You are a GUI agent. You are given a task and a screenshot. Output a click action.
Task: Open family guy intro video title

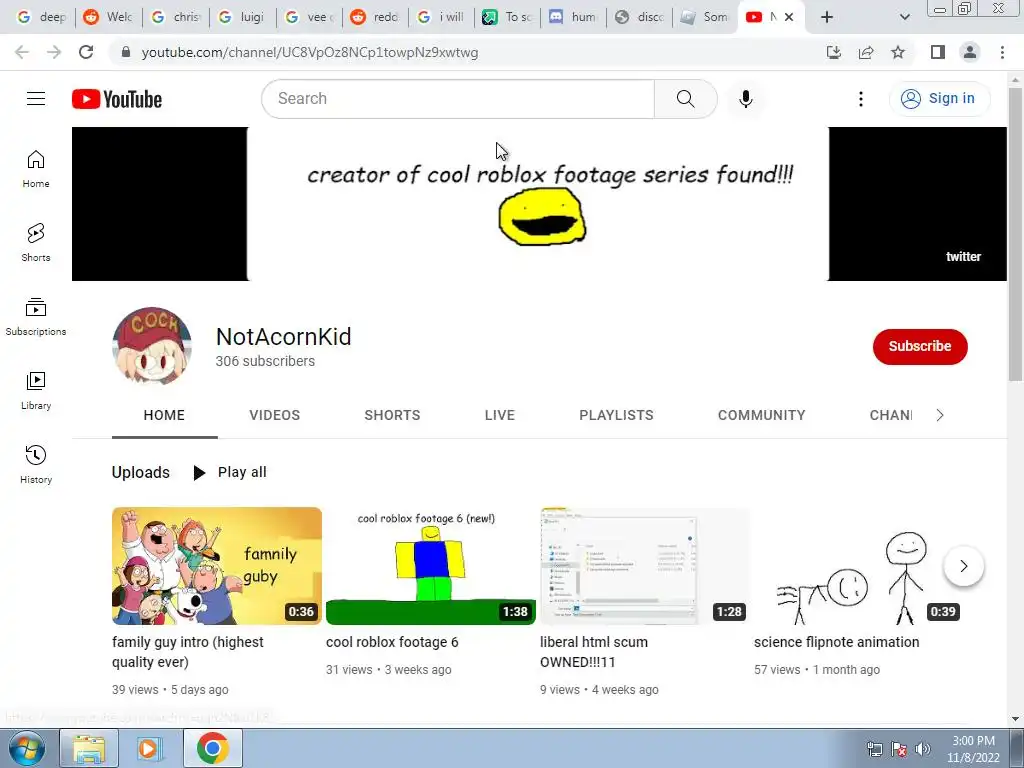[187, 652]
